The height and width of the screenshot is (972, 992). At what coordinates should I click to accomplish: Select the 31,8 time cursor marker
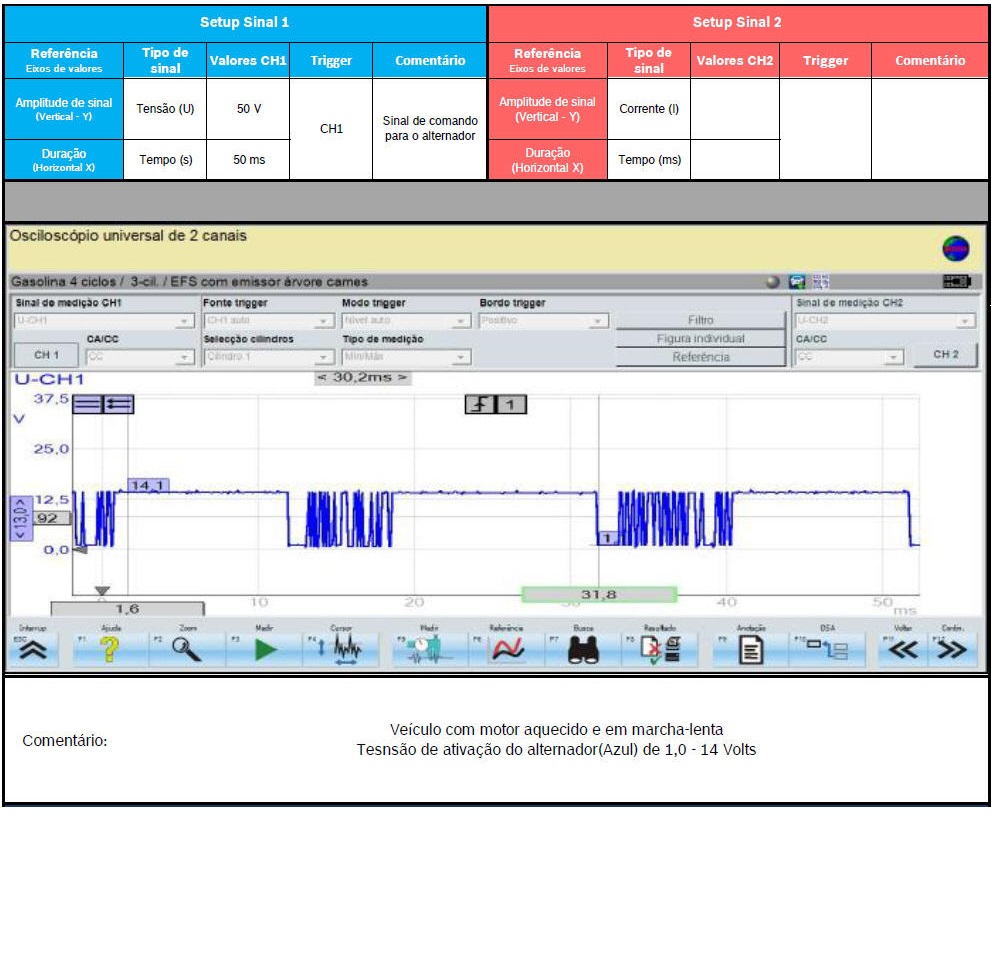click(599, 595)
